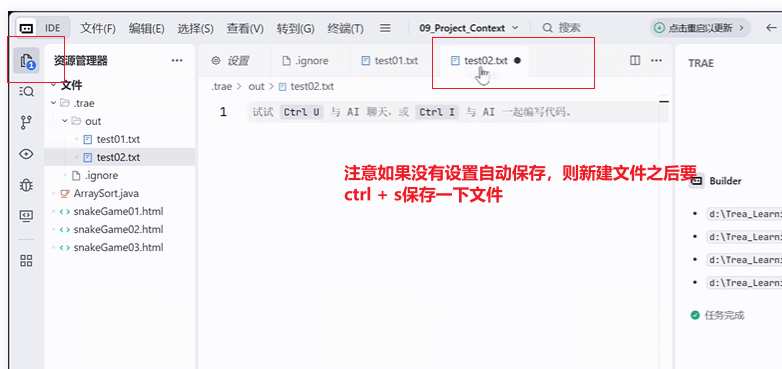Click 点击重启以更新 update button

click(x=700, y=28)
